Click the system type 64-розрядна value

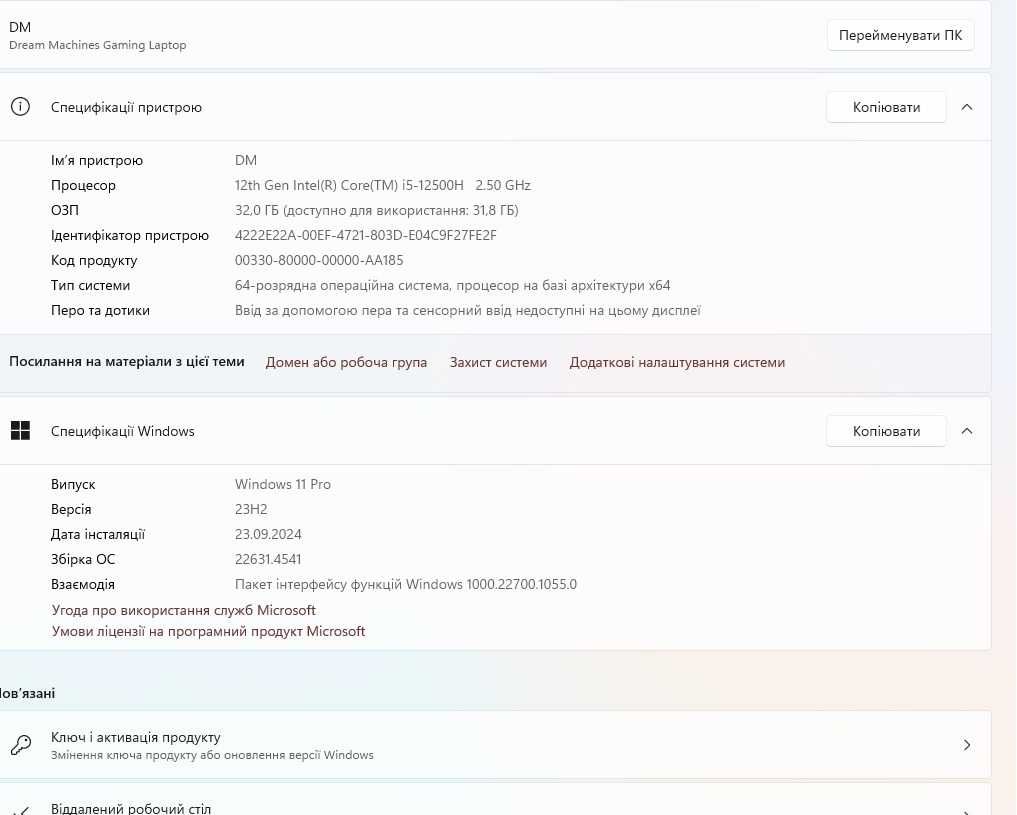pos(453,285)
